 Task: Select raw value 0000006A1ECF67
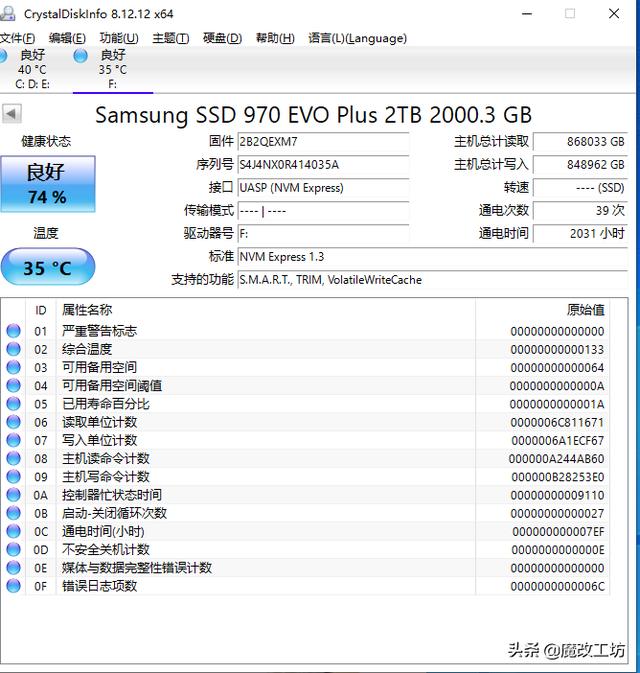pos(558,440)
